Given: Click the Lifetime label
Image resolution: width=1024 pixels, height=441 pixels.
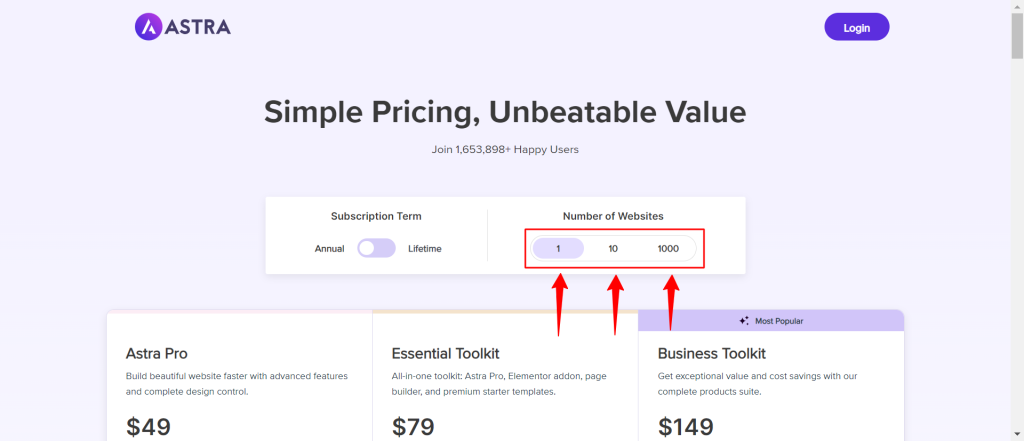Looking at the screenshot, I should click(424, 249).
